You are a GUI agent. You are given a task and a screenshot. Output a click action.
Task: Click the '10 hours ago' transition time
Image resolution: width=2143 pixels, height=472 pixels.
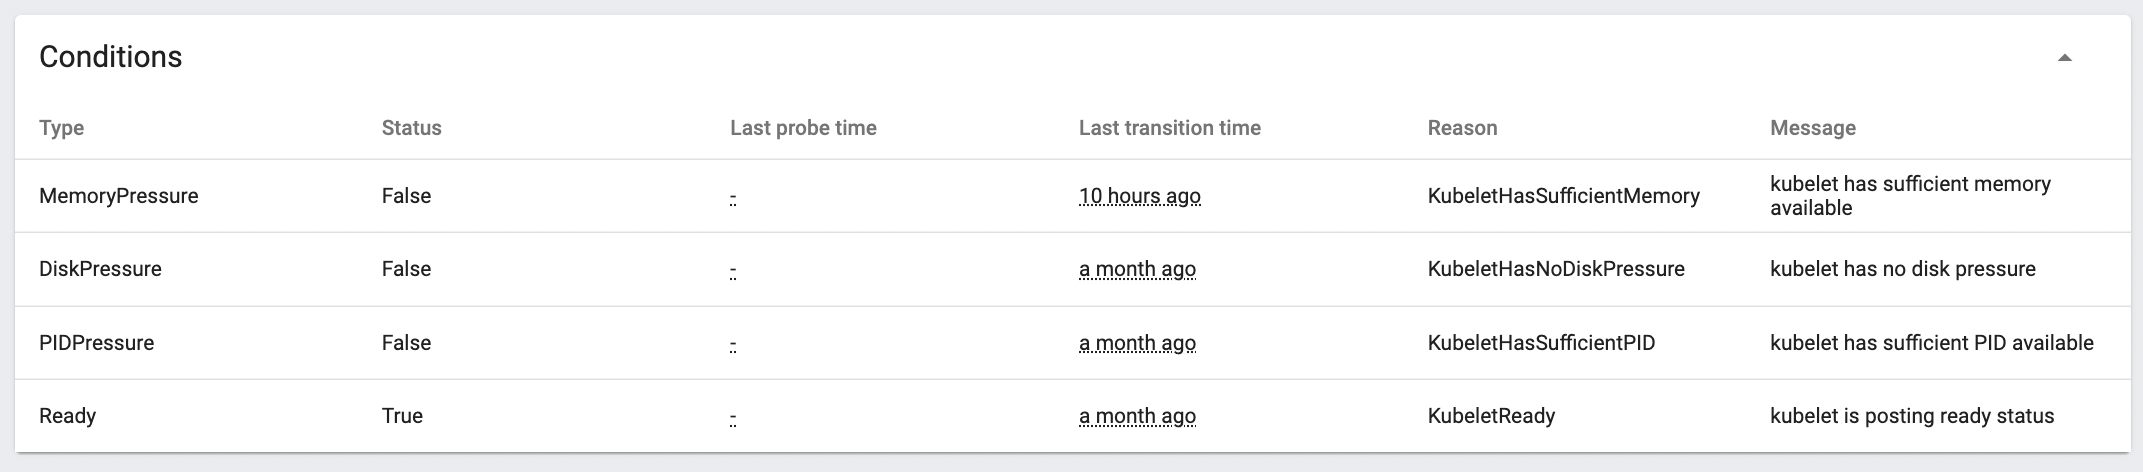(x=1140, y=196)
